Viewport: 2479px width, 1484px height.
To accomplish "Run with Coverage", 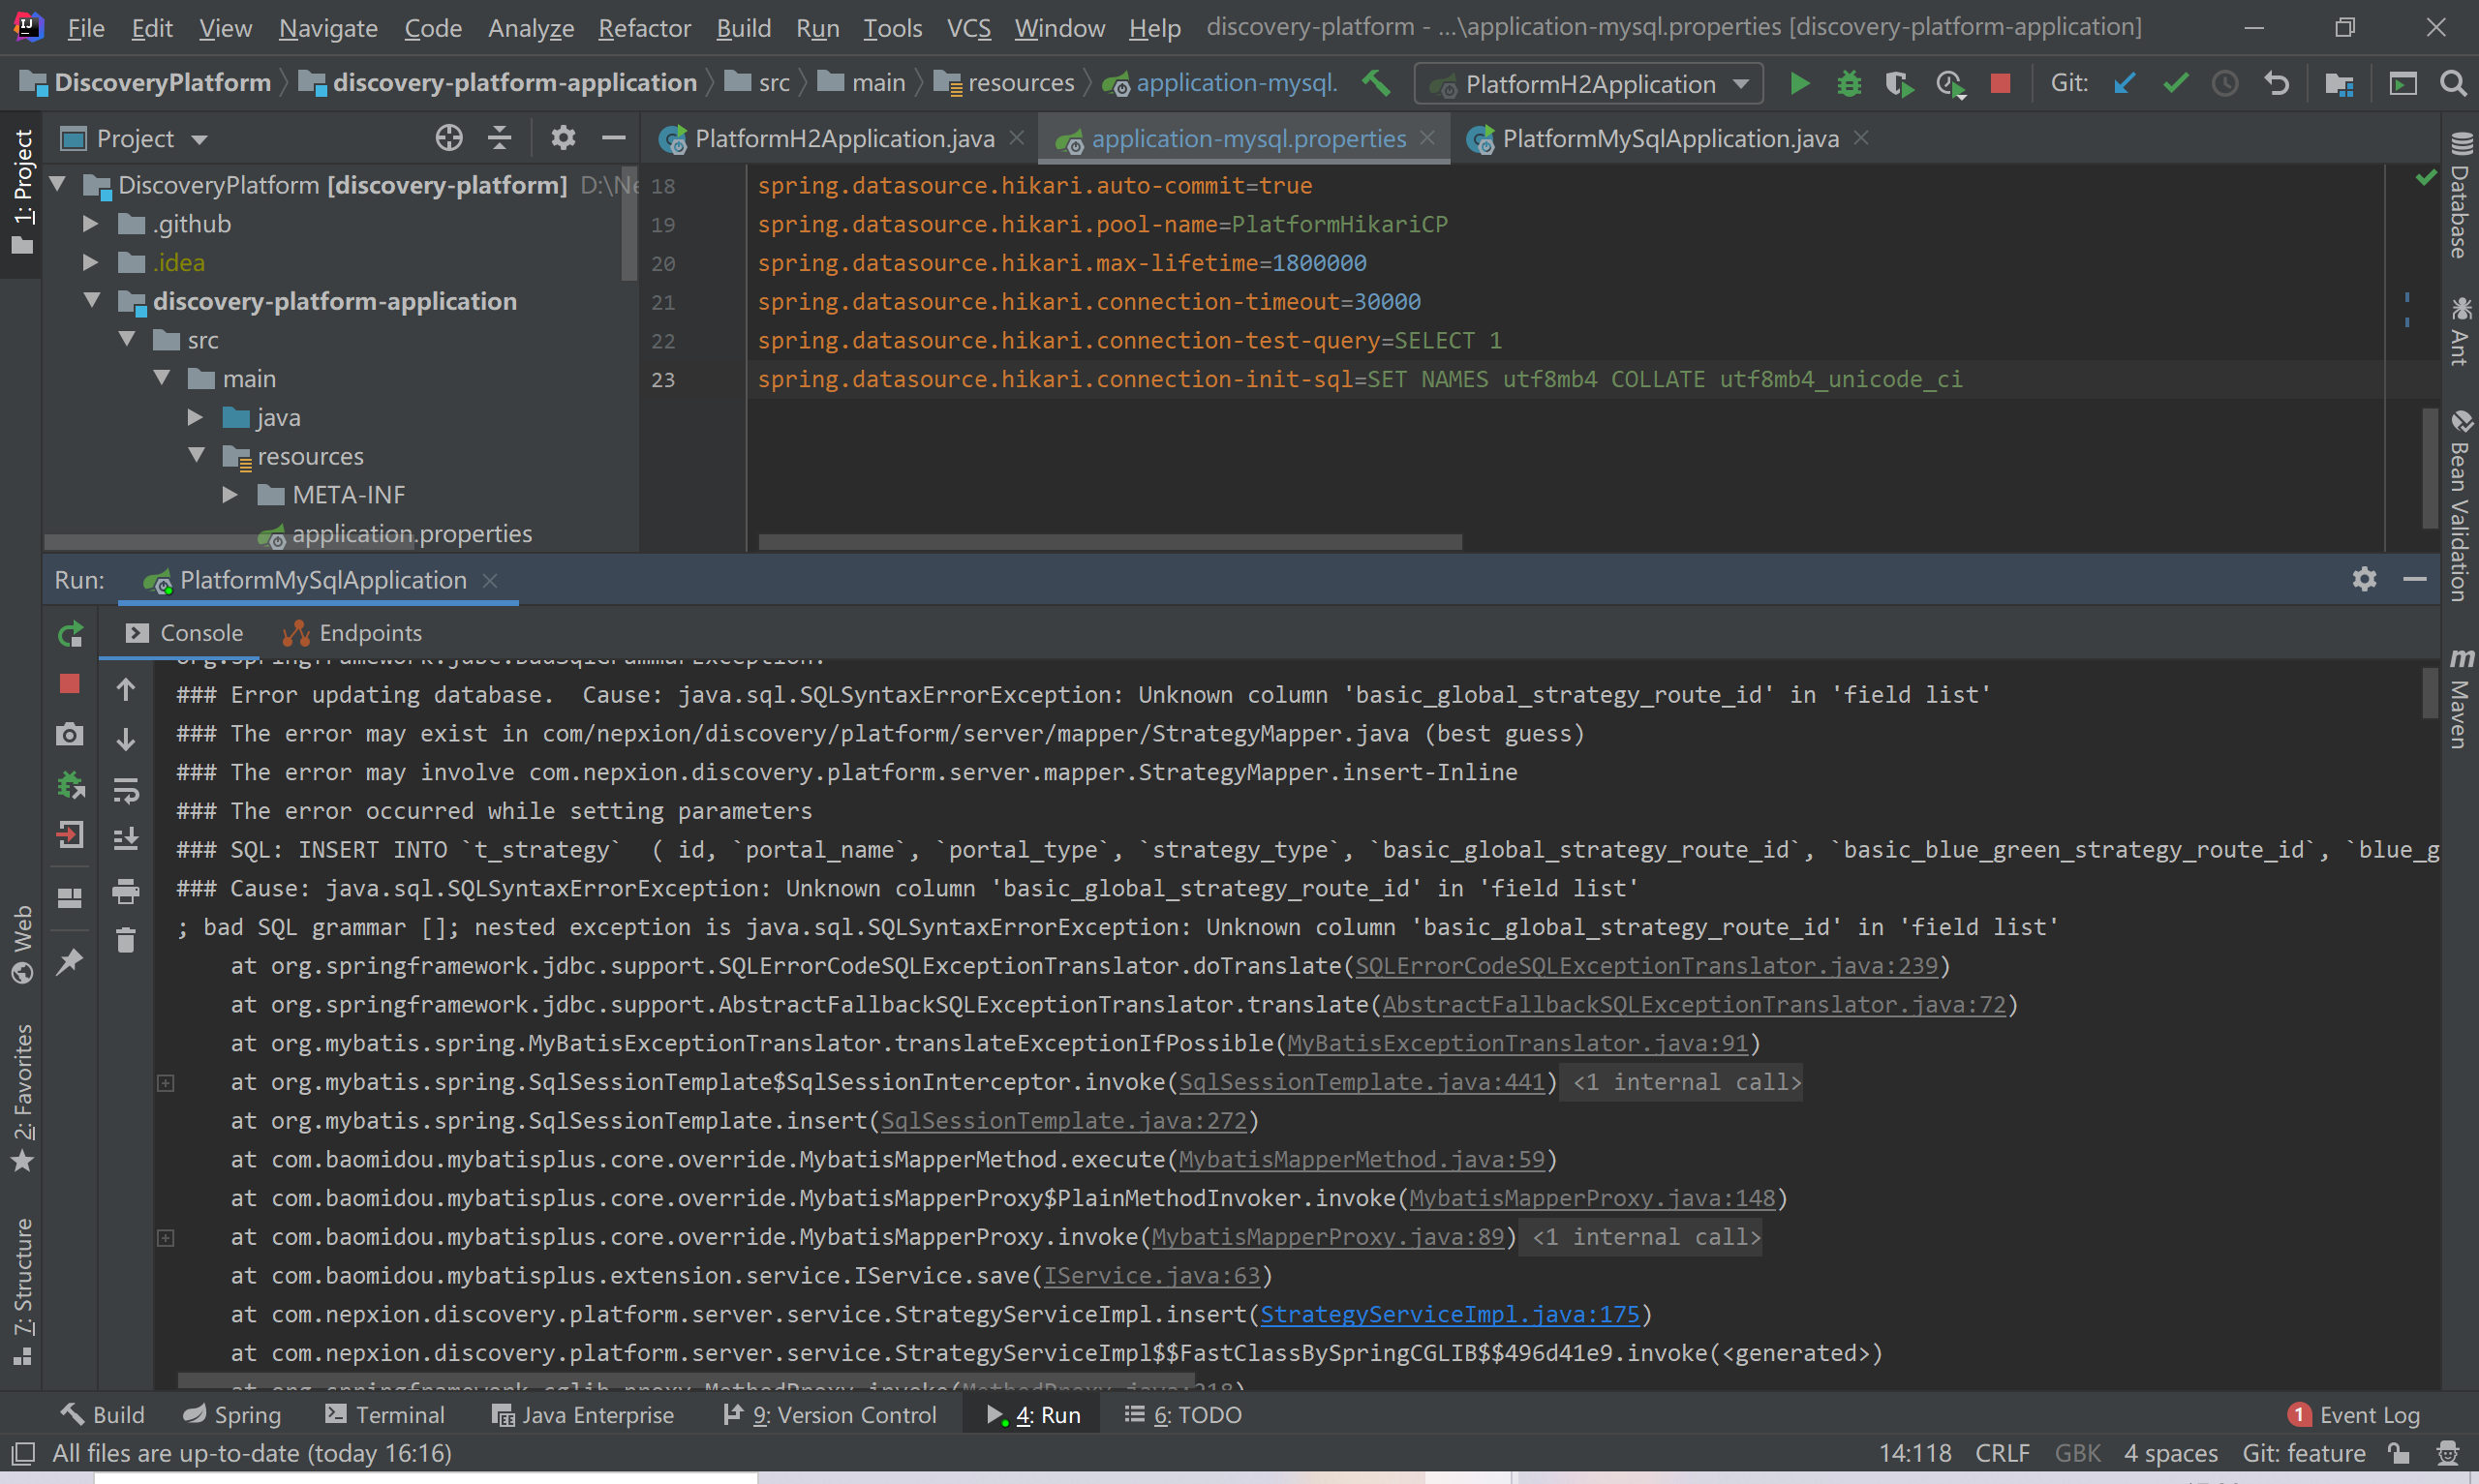I will (1898, 83).
